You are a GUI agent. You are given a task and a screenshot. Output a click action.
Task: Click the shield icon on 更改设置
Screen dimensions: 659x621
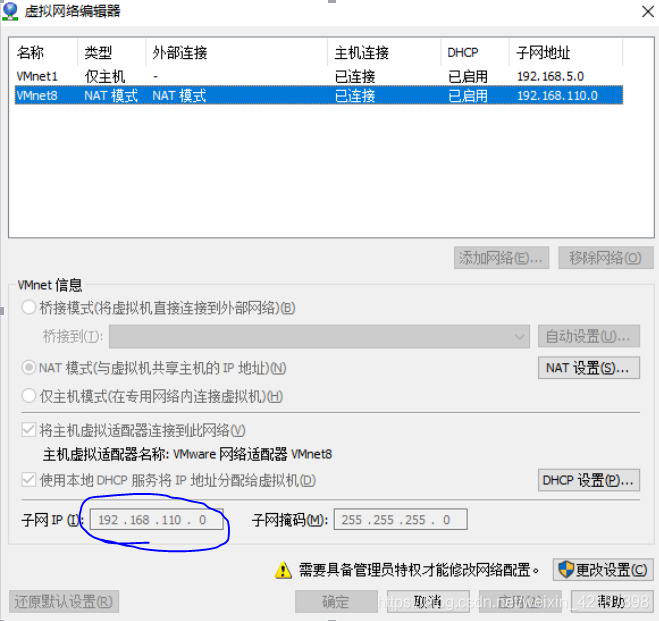pyautogui.click(x=566, y=570)
